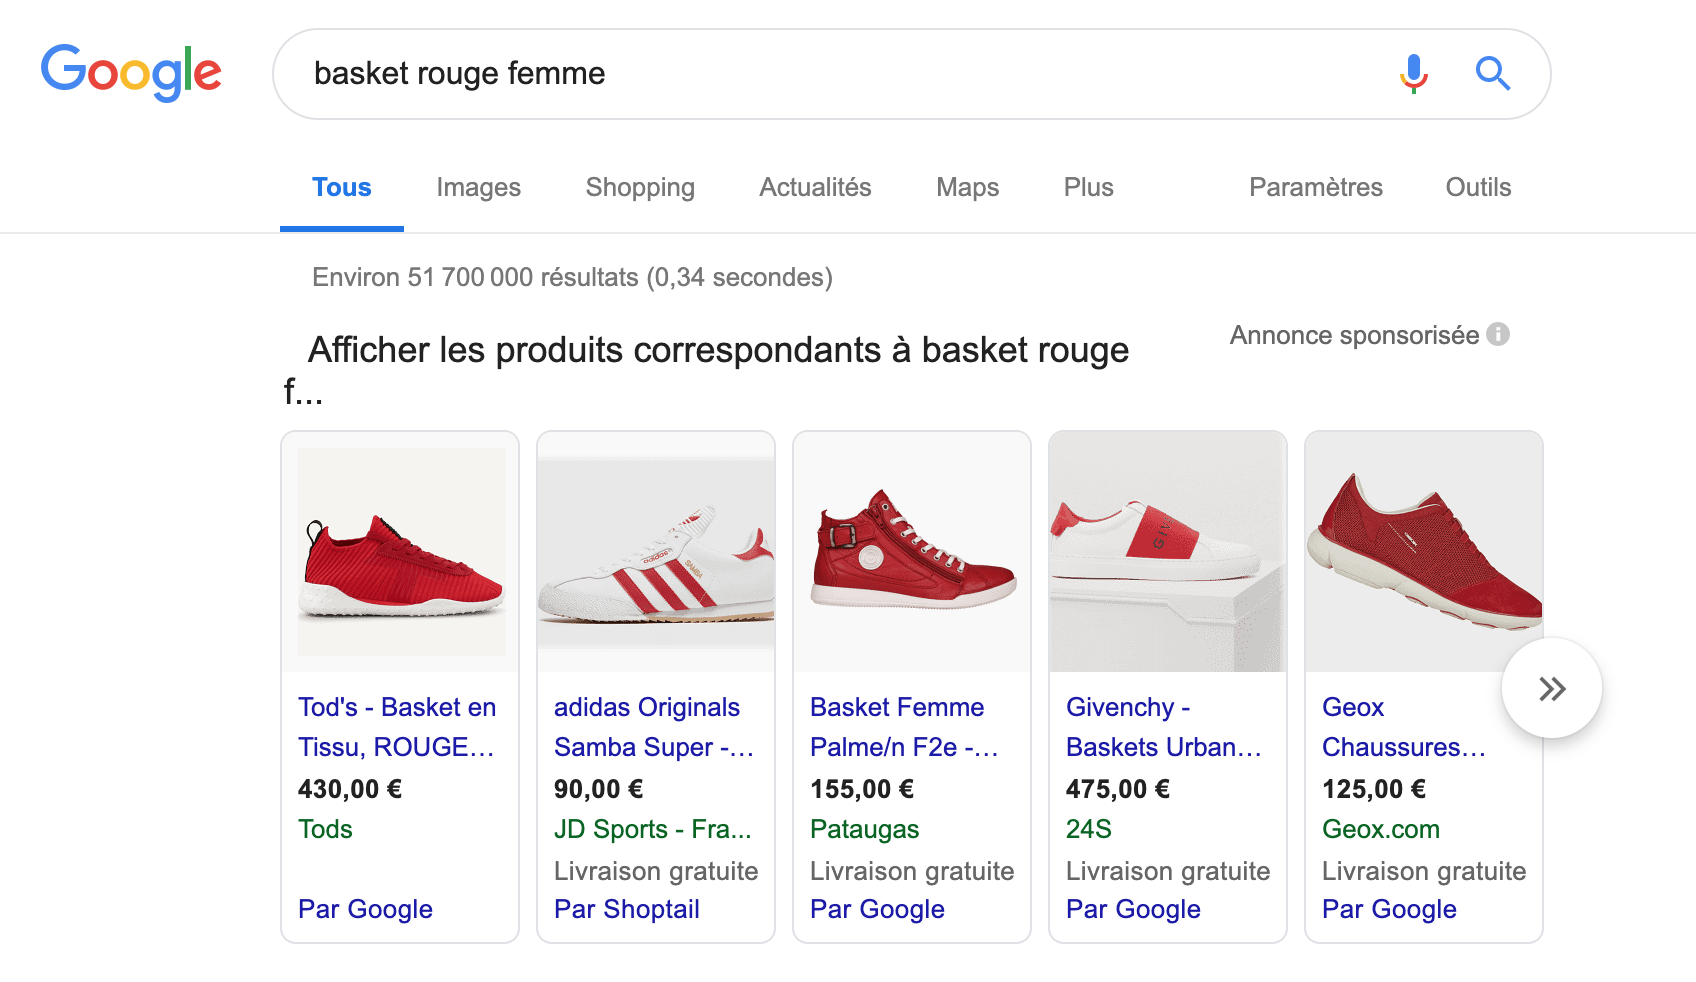Click Par Google under Geox card

coord(1389,909)
